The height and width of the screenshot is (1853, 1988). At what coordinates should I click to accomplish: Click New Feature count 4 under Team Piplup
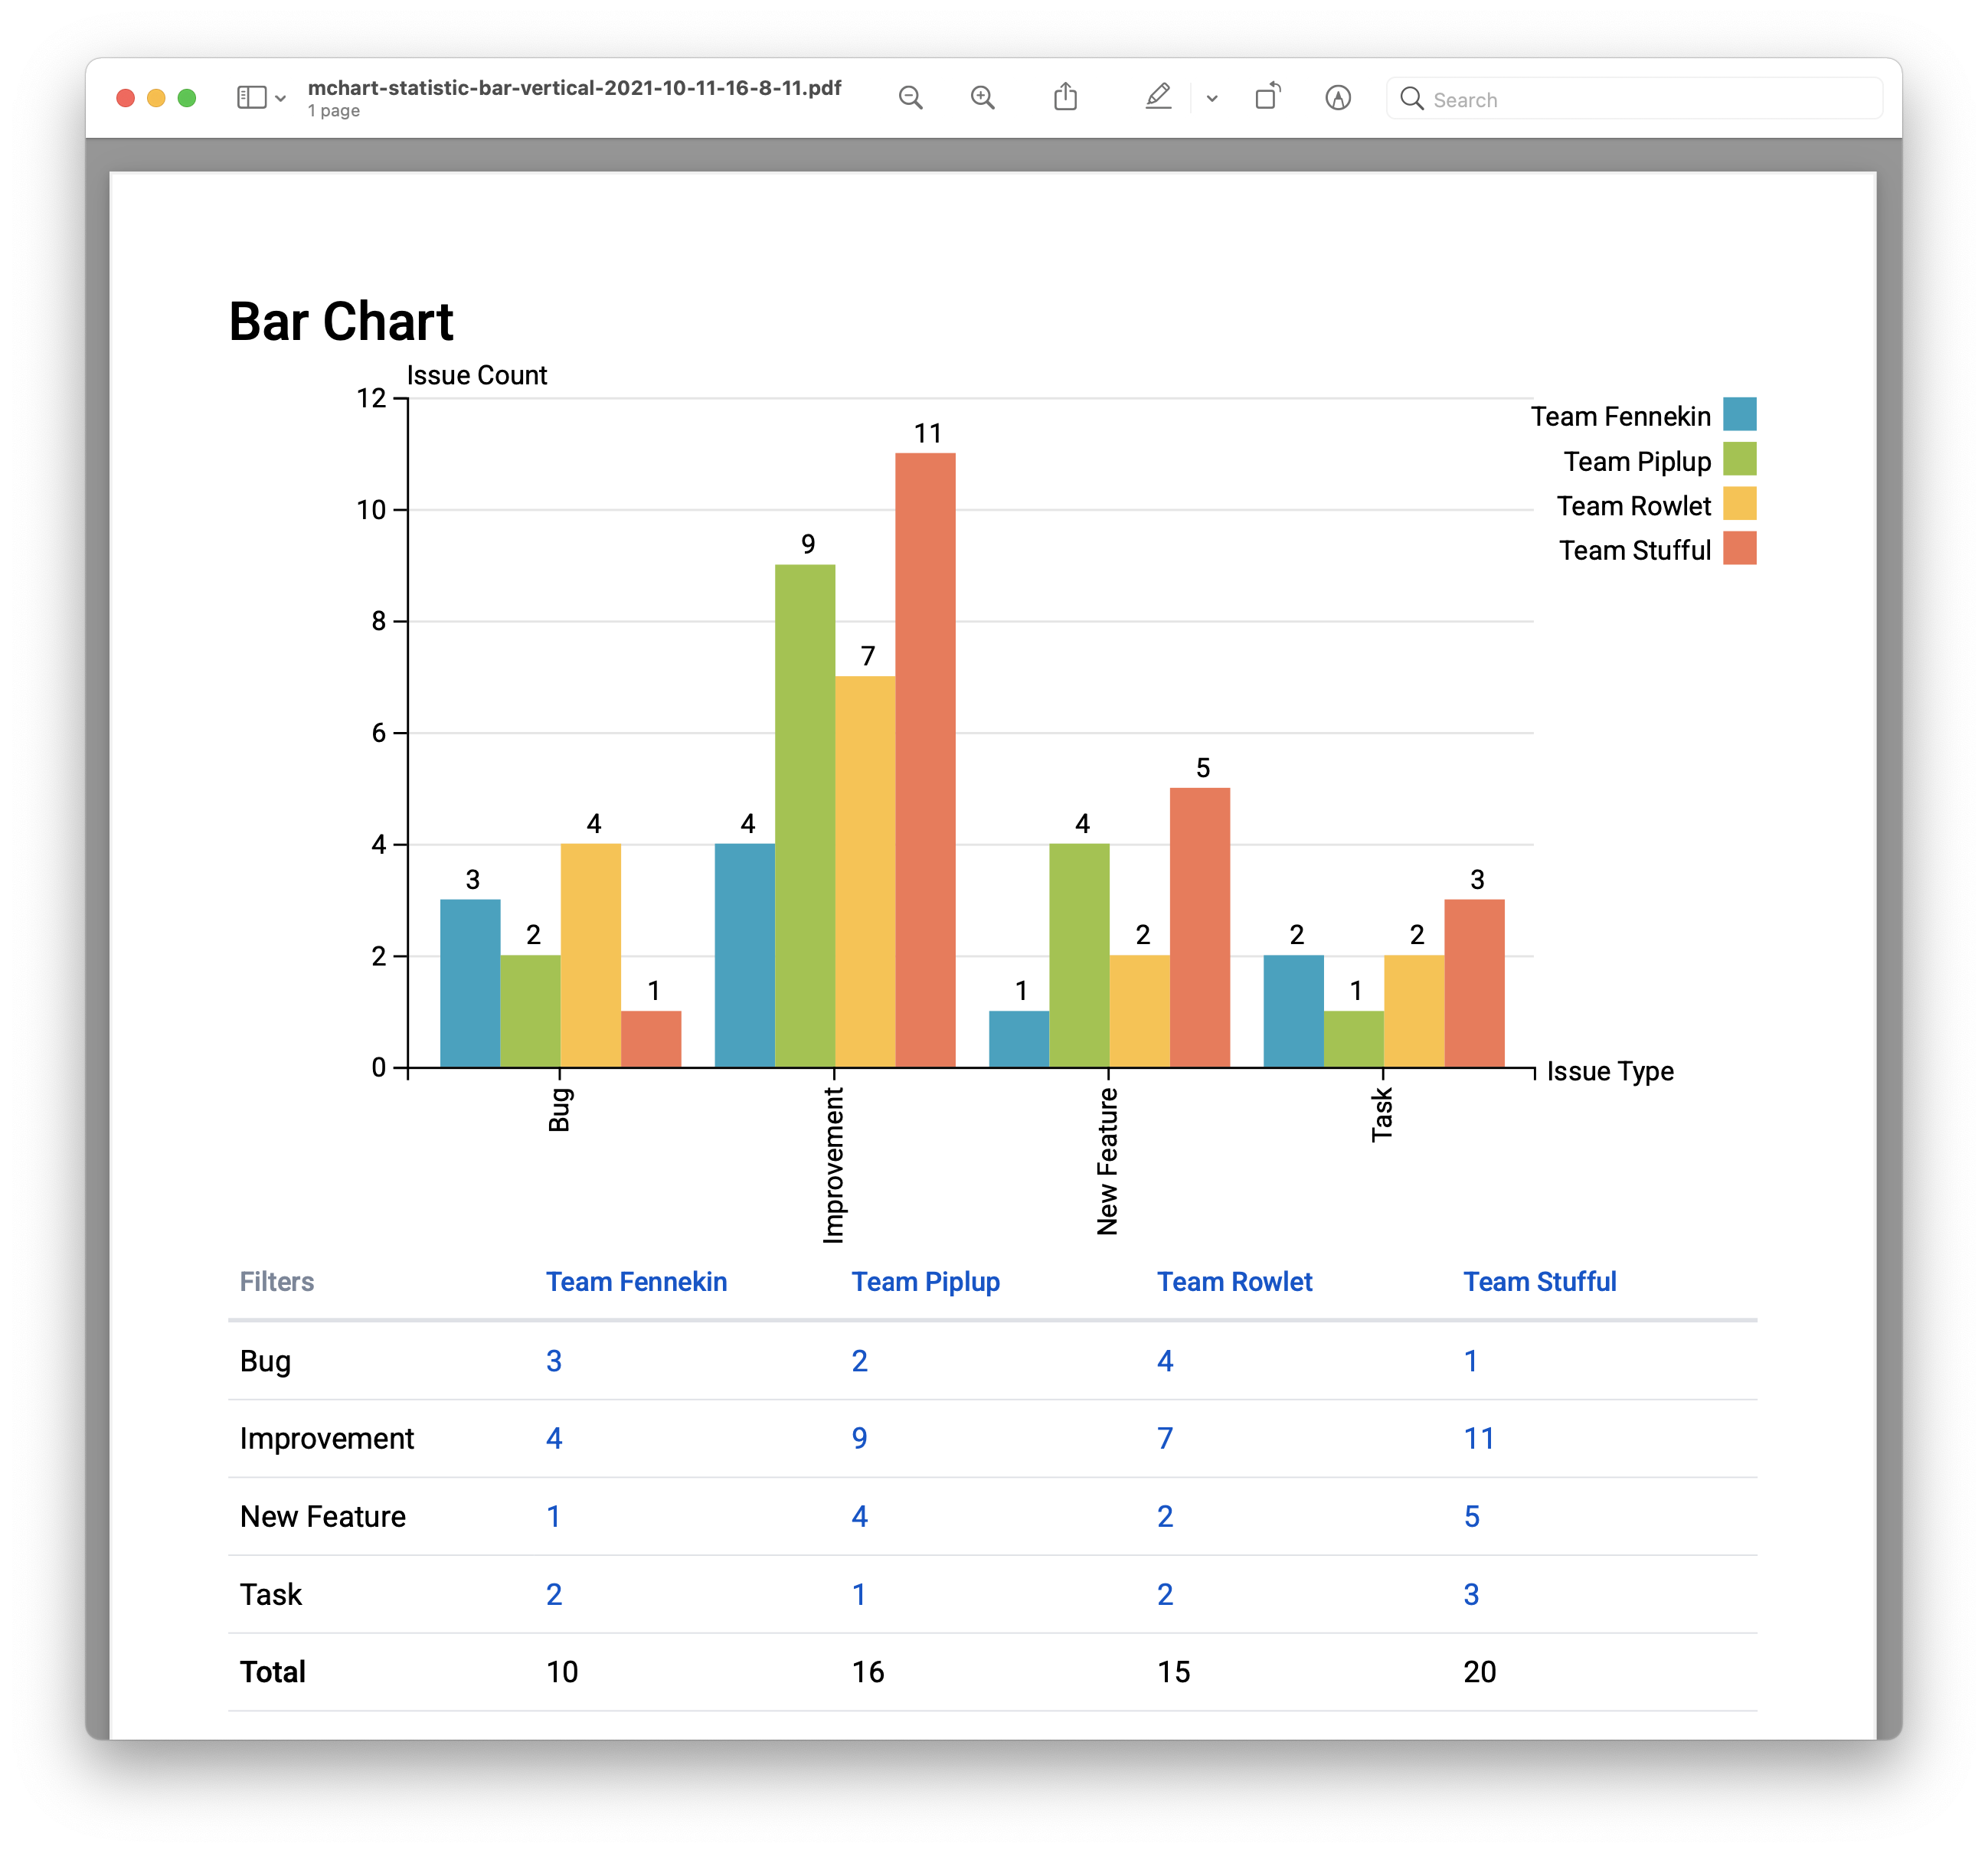(859, 1516)
